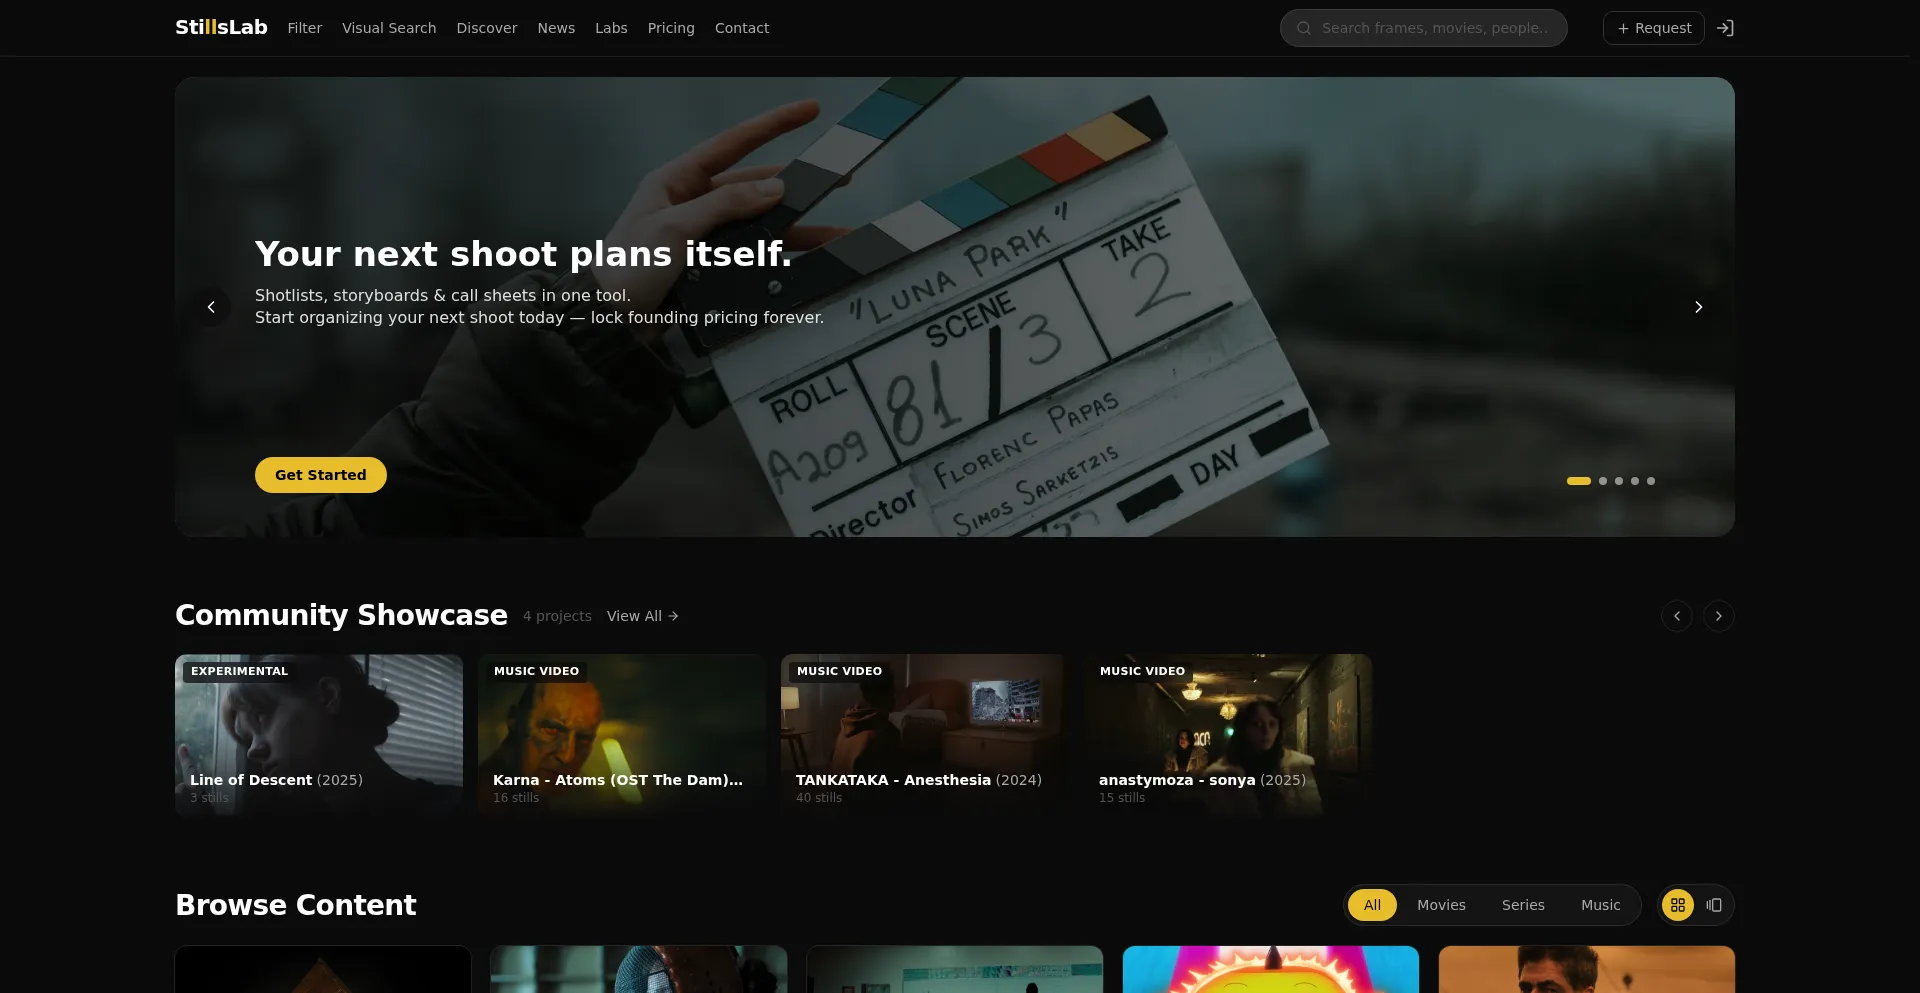Viewport: 1920px width, 993px height.
Task: Open Karna - Atoms project card
Action: (622, 734)
